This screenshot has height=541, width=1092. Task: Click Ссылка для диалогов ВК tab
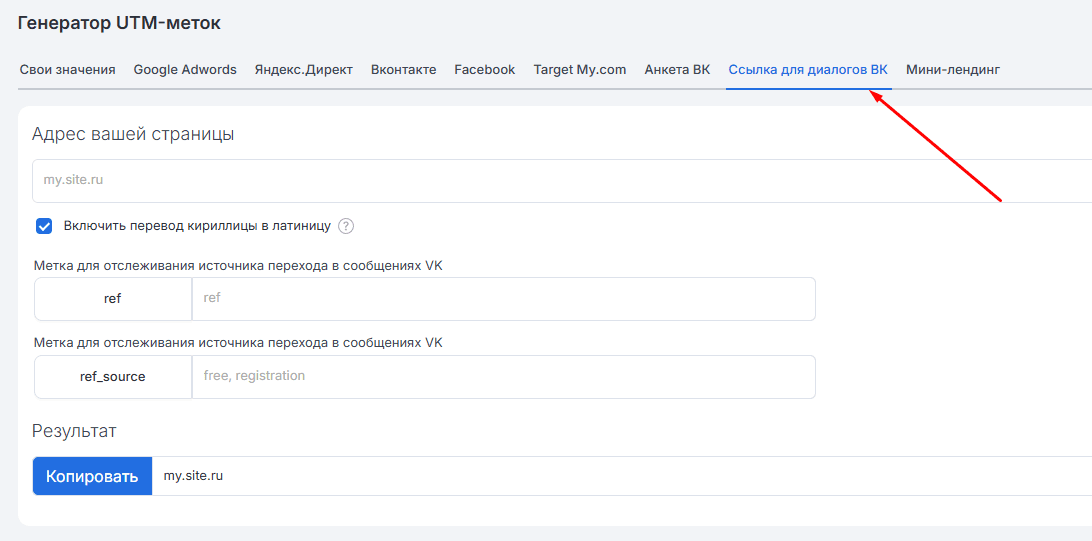(809, 70)
